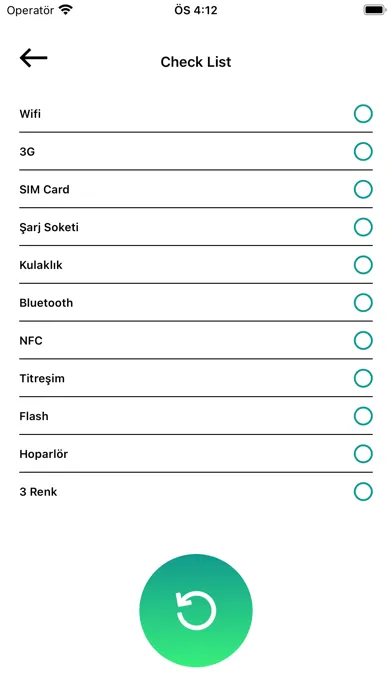The height and width of the screenshot is (696, 392).
Task: Toggle the Flash check circle
Action: pyautogui.click(x=363, y=416)
